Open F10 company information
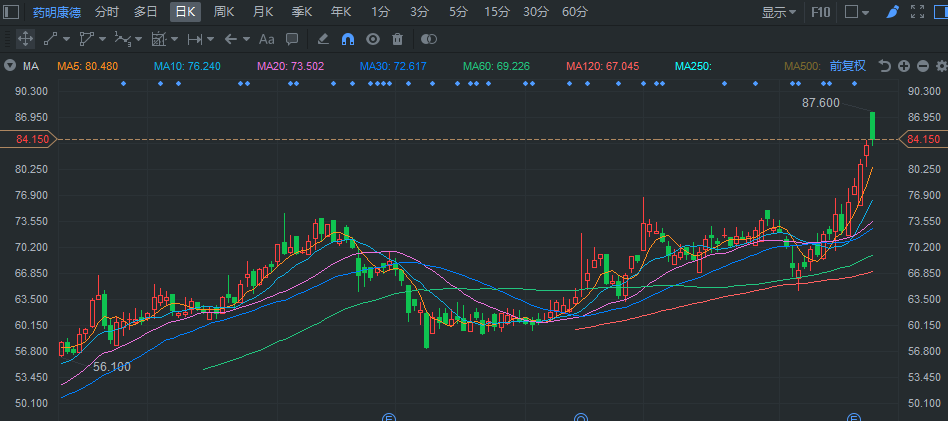The width and height of the screenshot is (948, 421). tap(820, 11)
